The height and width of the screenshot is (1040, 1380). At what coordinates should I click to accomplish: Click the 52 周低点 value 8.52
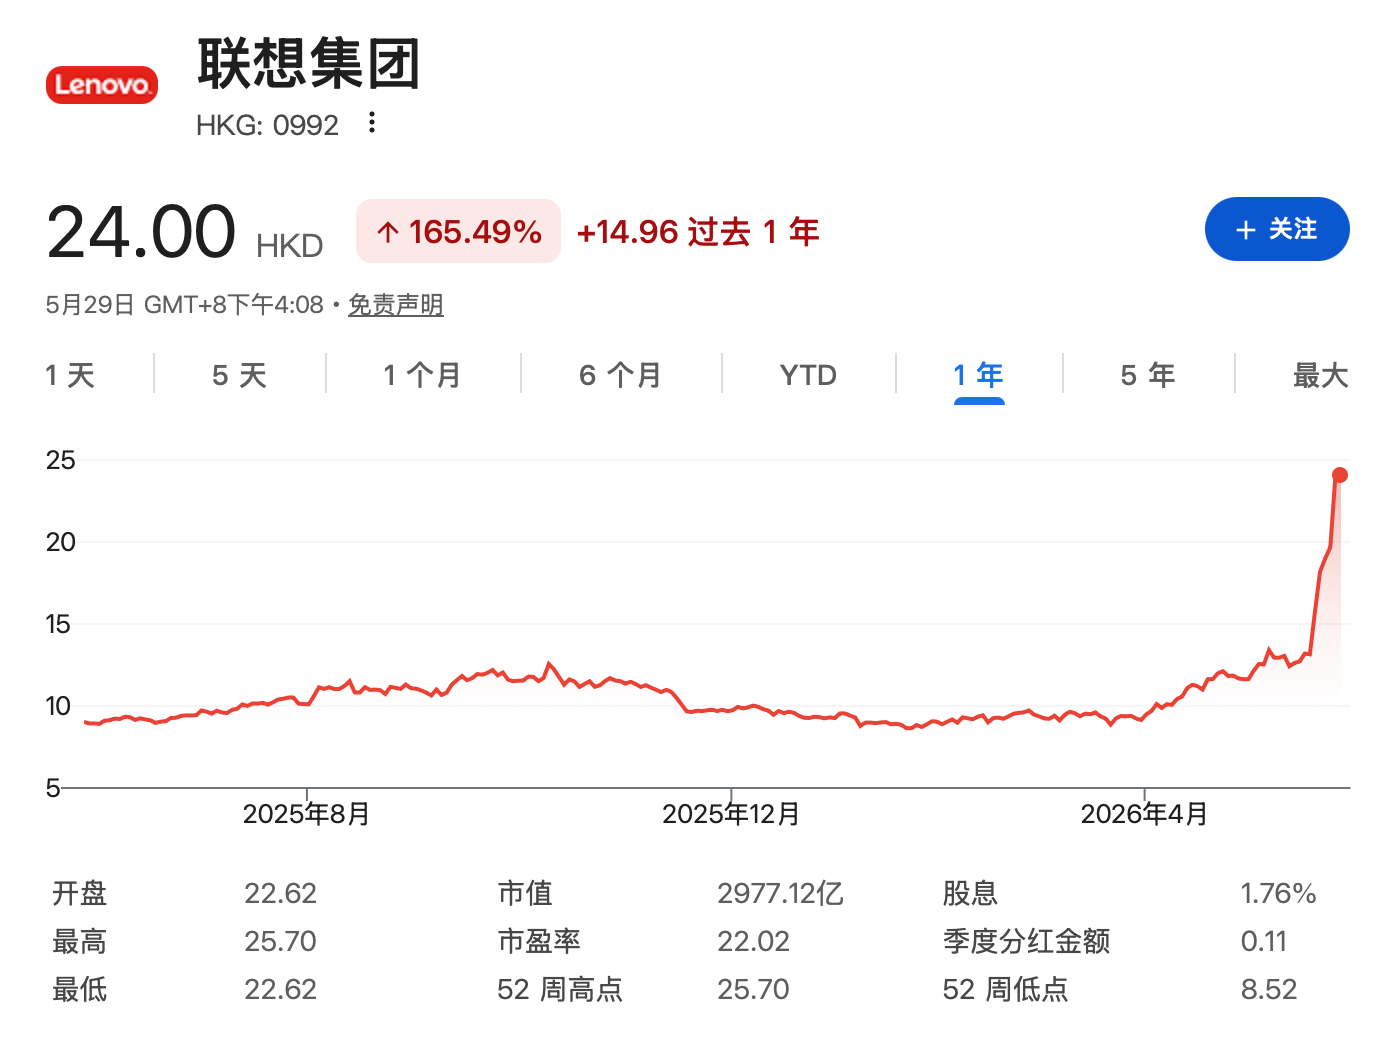[x=1269, y=989]
